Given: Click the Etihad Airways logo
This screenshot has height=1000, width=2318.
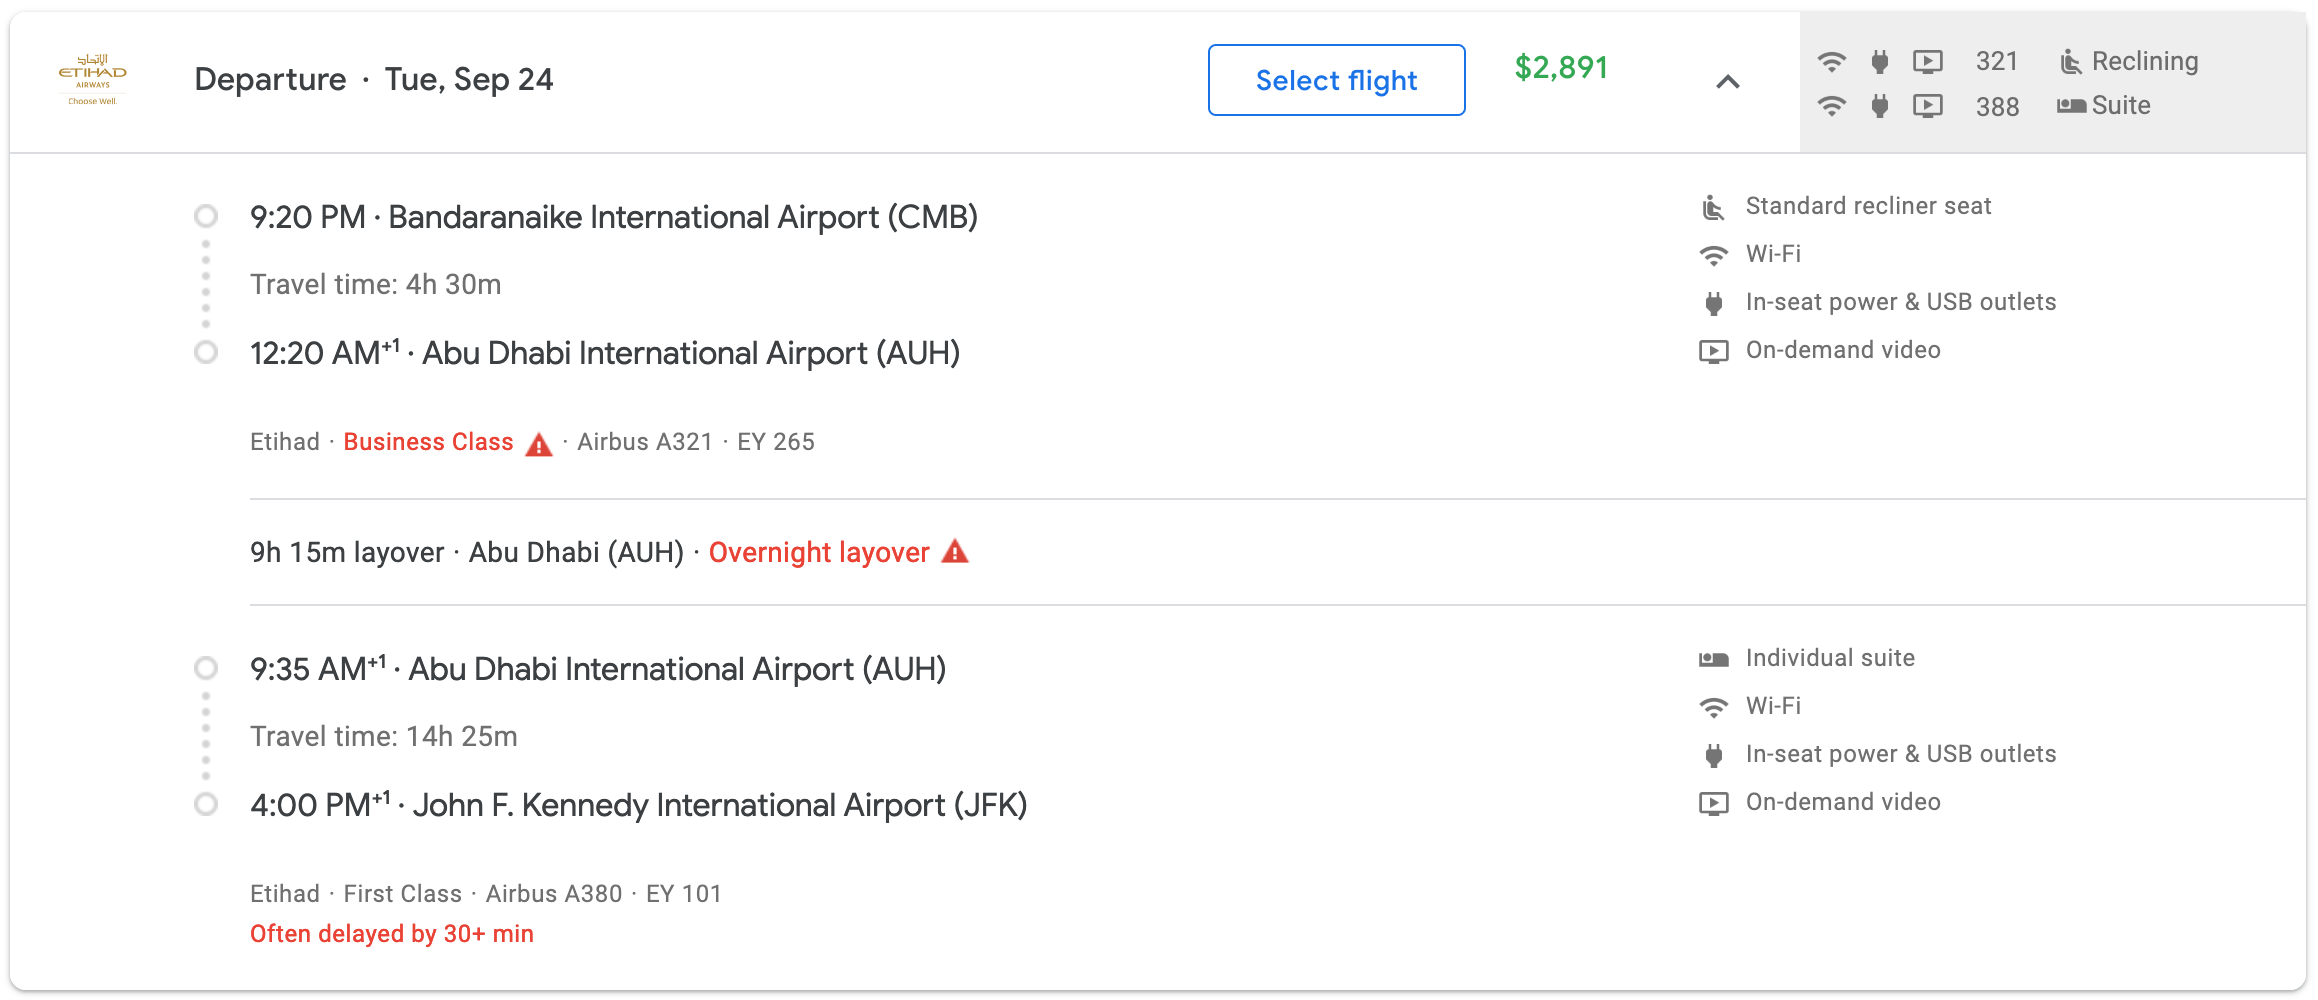Looking at the screenshot, I should (x=92, y=80).
